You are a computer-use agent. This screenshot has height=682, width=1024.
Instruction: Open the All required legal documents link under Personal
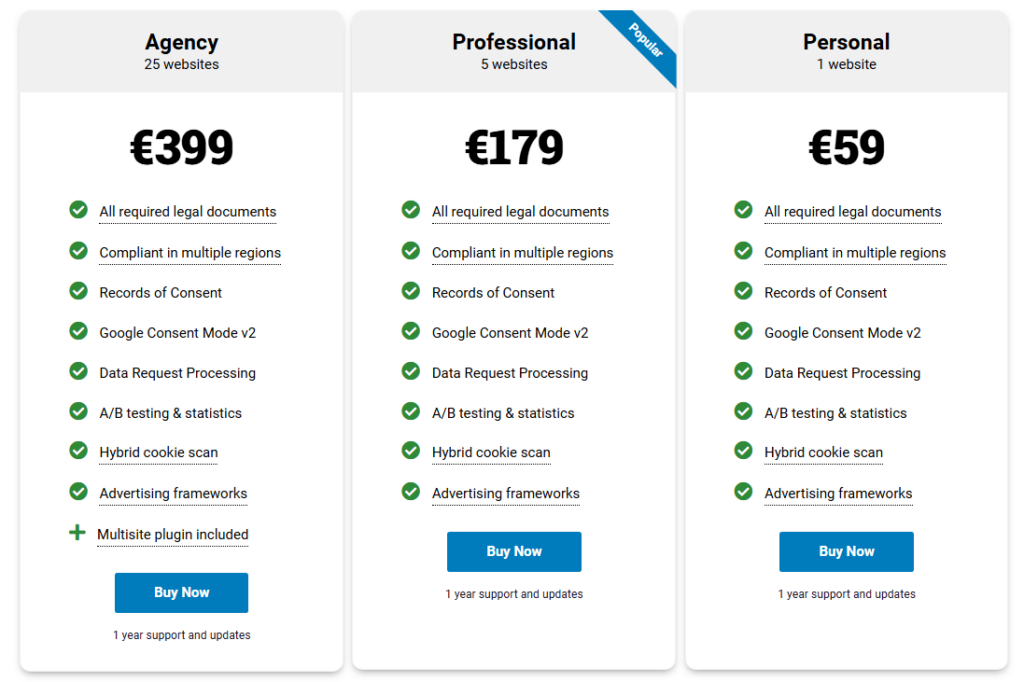click(x=853, y=211)
